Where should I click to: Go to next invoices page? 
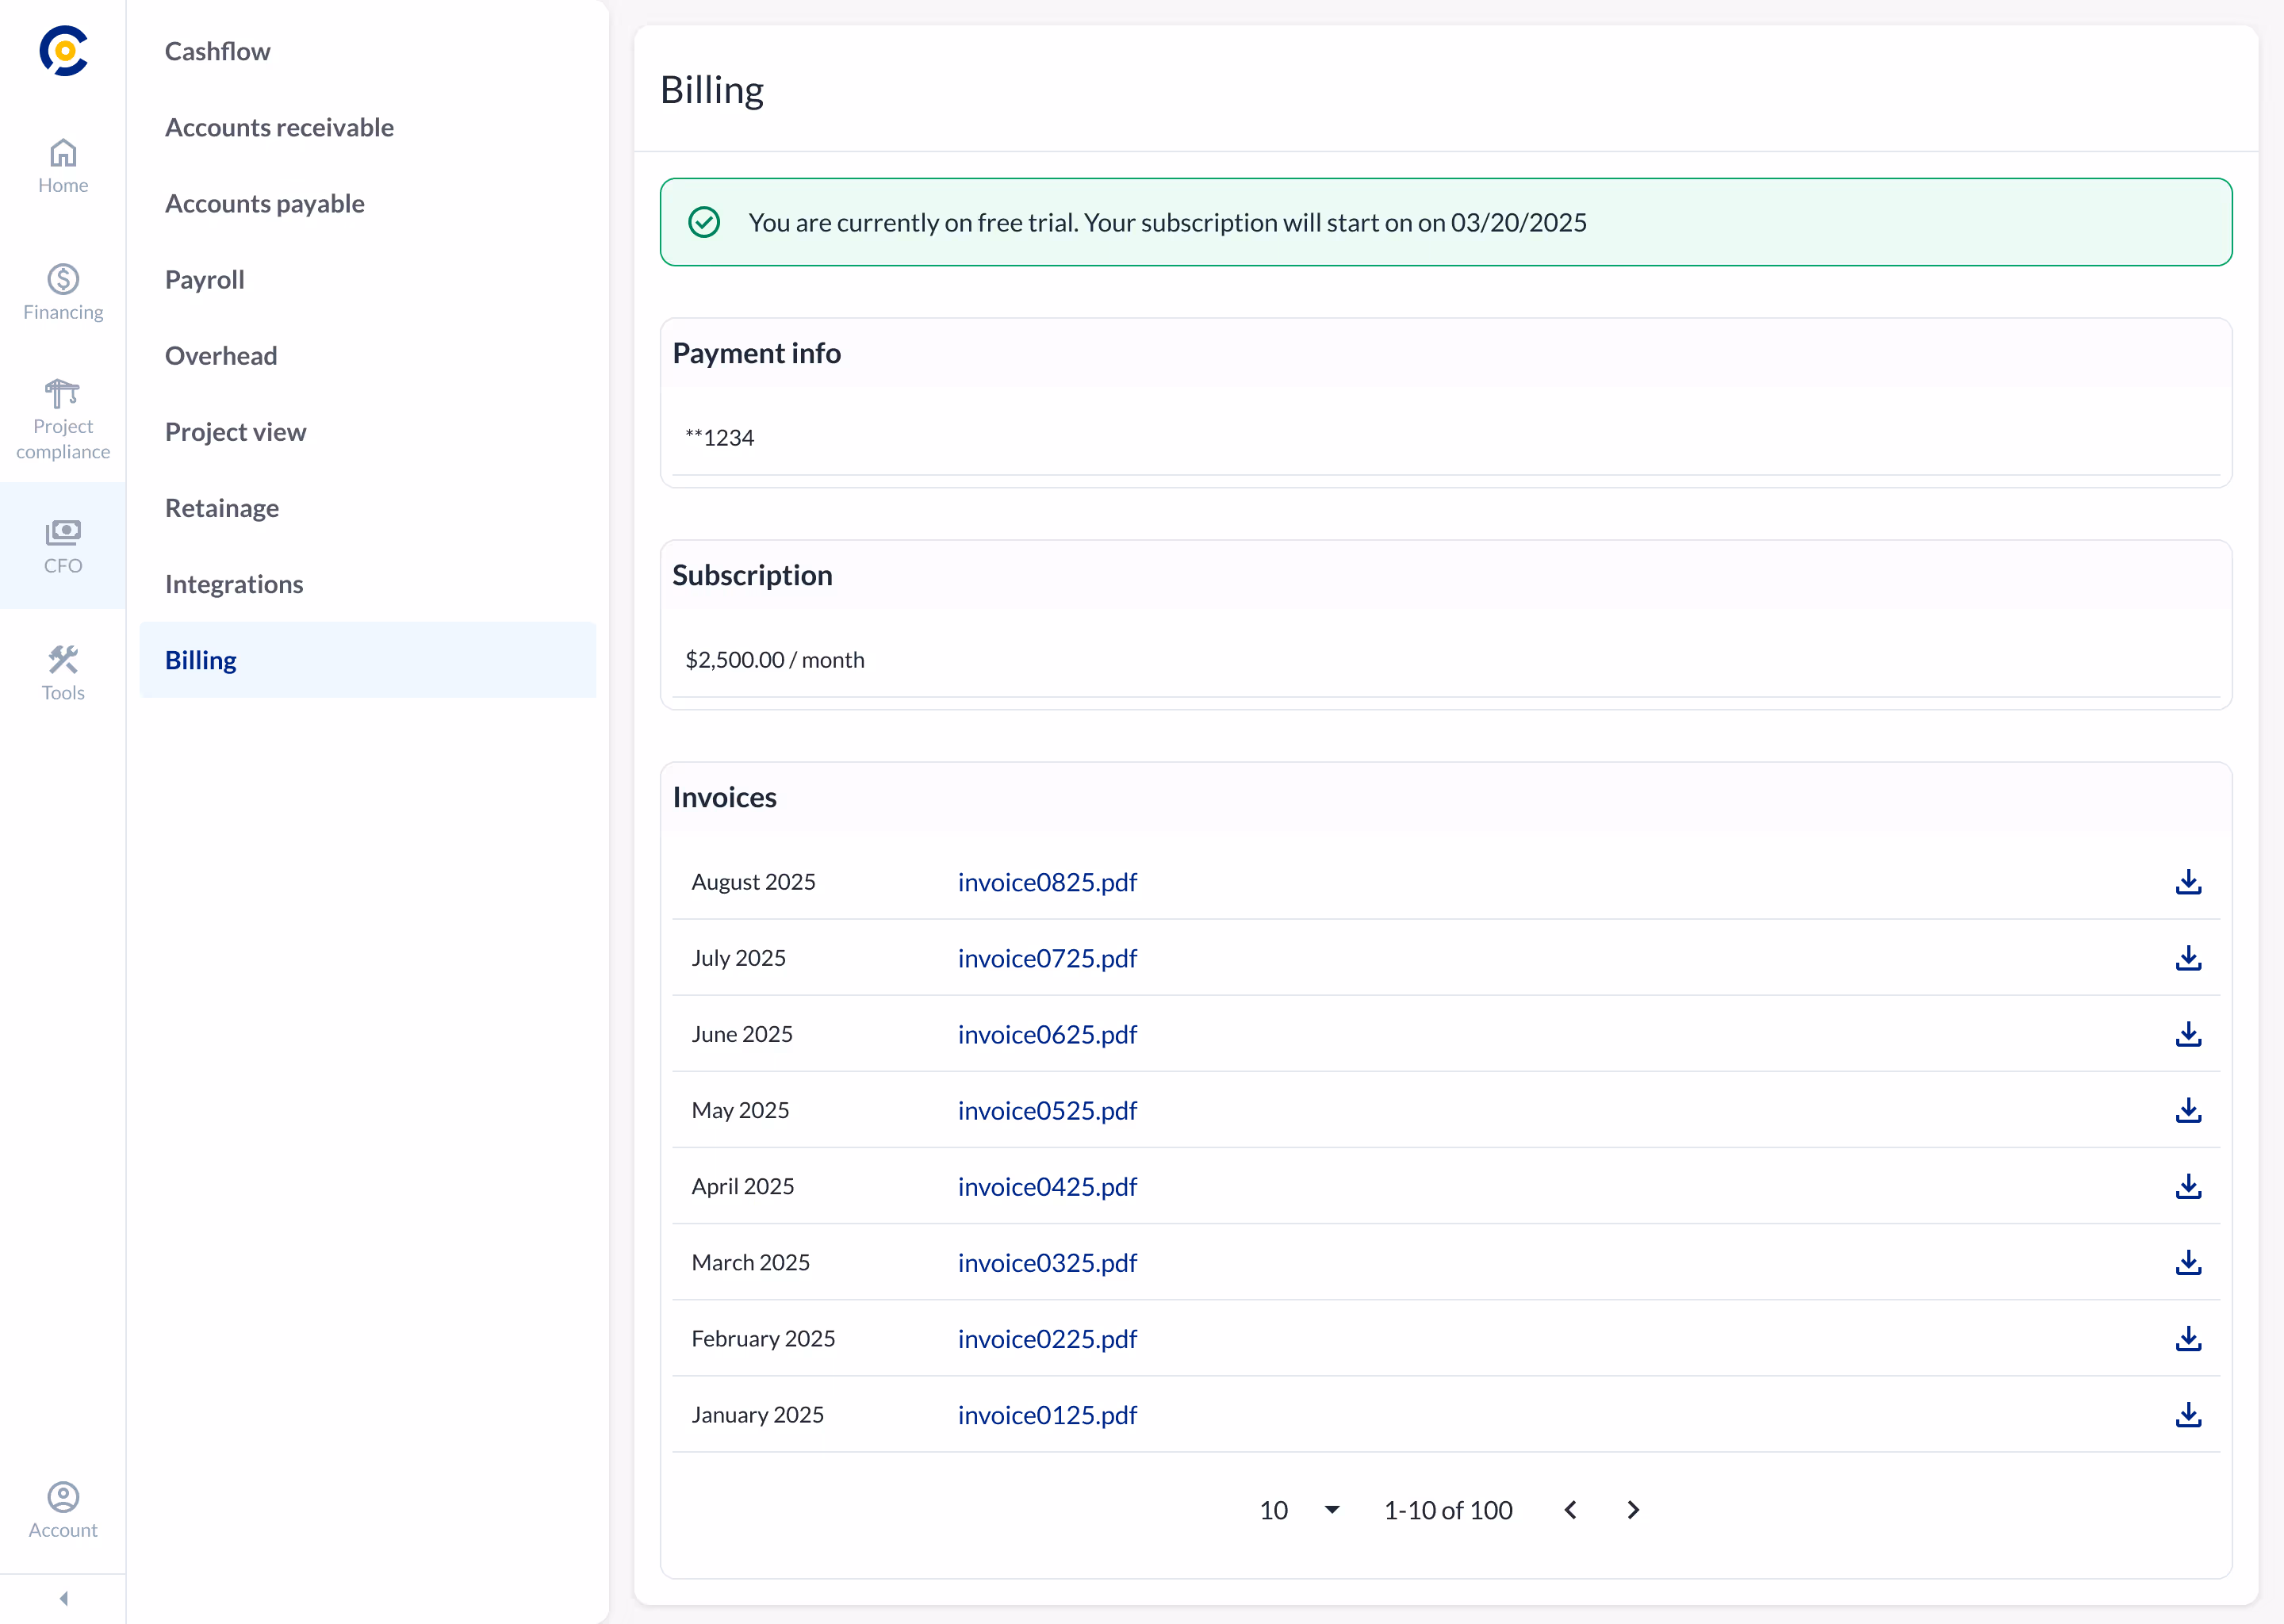click(1633, 1510)
